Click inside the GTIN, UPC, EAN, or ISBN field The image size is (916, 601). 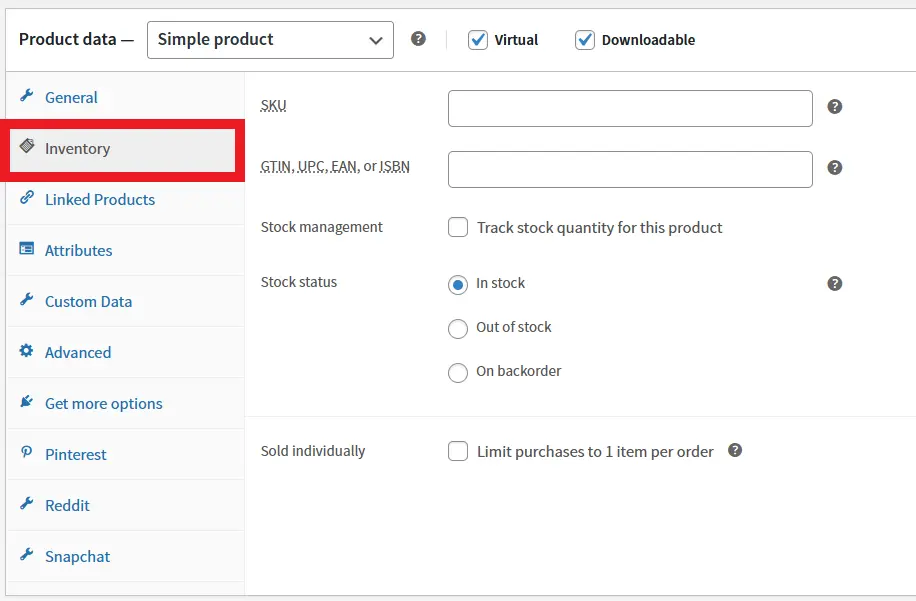[629, 169]
